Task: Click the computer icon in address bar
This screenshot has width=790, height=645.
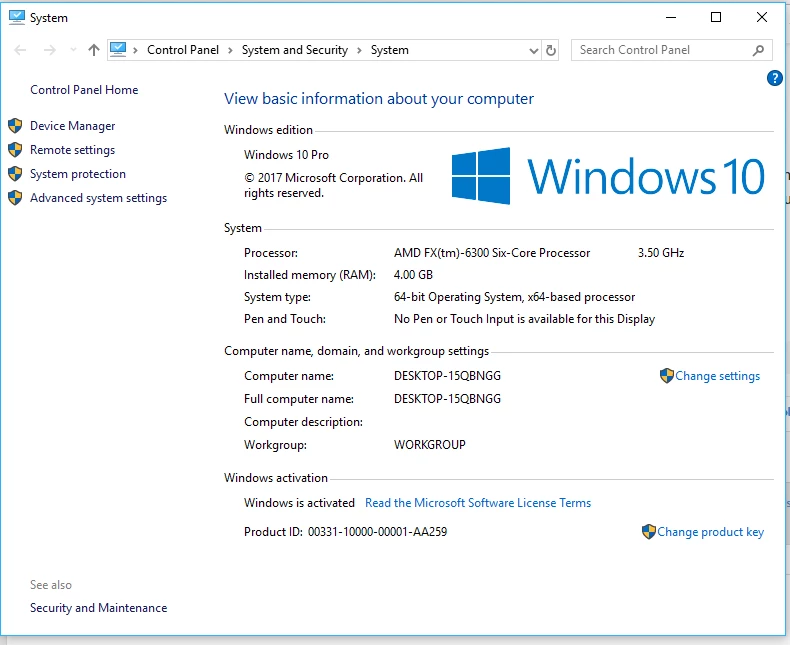Action: 118,50
